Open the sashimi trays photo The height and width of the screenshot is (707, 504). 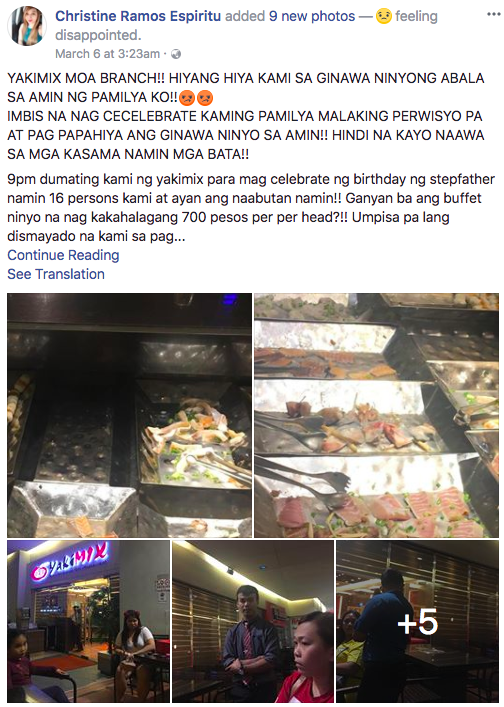376,415
